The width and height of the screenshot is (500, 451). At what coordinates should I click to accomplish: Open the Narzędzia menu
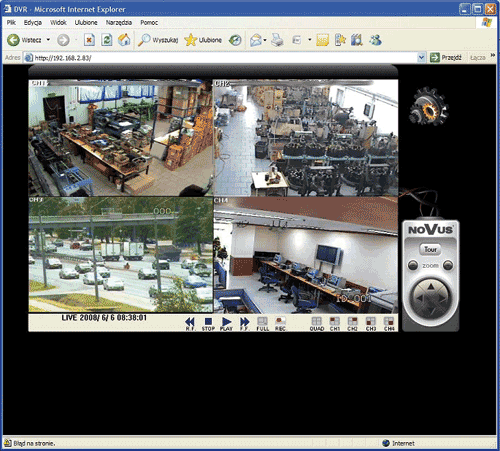[119, 22]
